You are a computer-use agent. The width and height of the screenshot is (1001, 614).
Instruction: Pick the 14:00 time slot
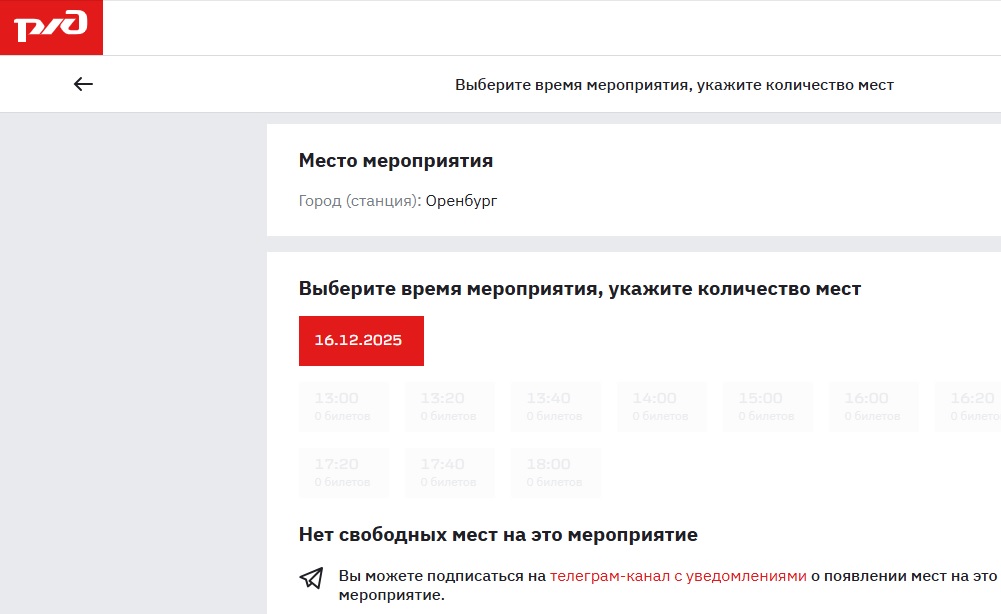(x=661, y=406)
